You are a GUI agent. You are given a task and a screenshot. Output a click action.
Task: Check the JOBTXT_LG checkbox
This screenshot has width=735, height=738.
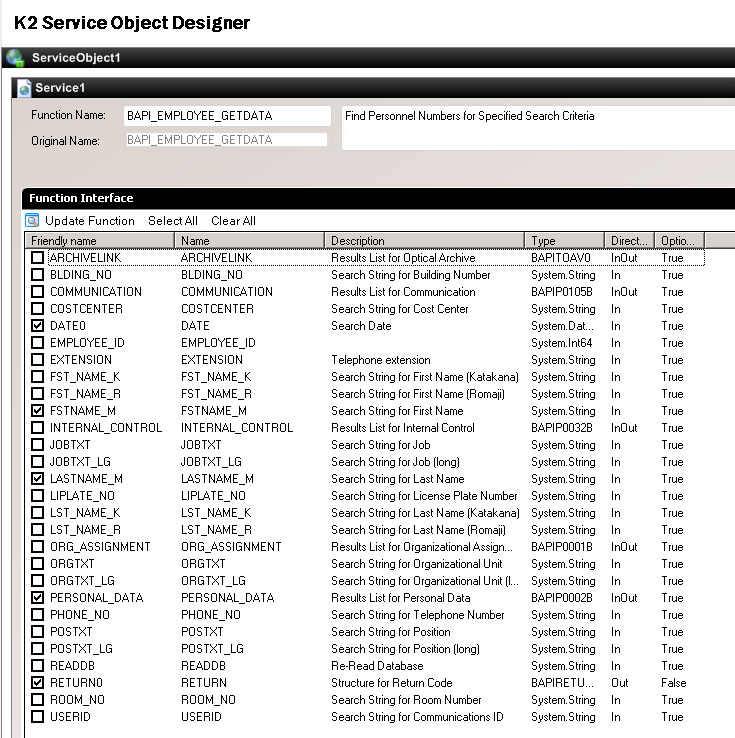38,462
